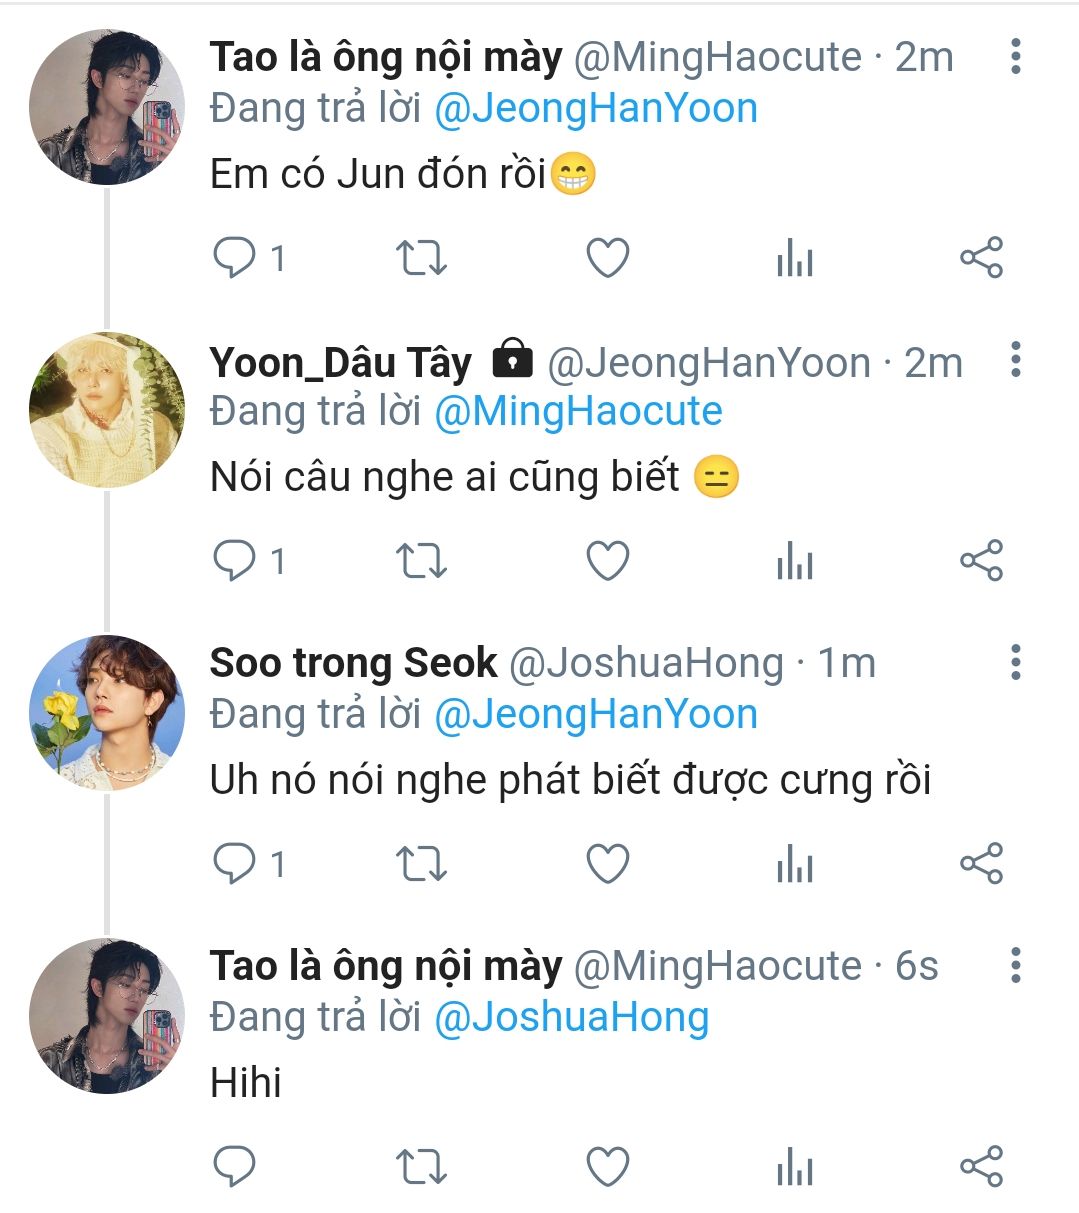Share the 'Hihi' tweet
The height and width of the screenshot is (1213, 1079).
981,1167
